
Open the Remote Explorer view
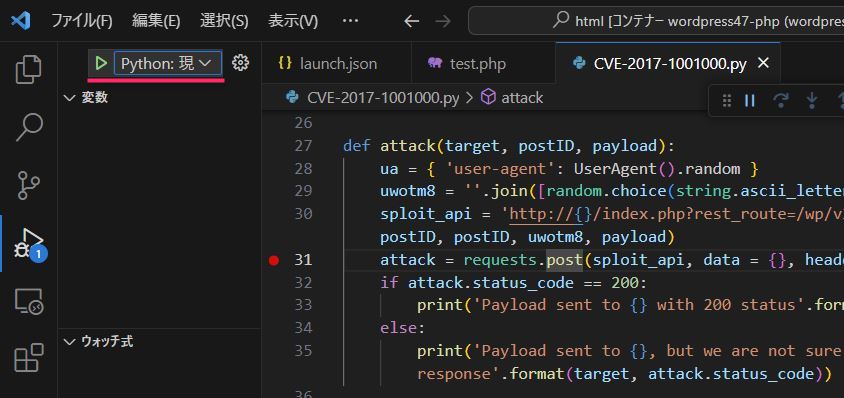29,301
